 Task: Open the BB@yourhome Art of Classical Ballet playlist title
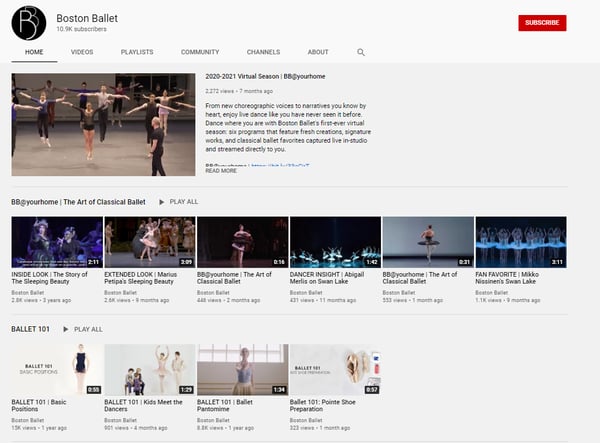[78, 202]
